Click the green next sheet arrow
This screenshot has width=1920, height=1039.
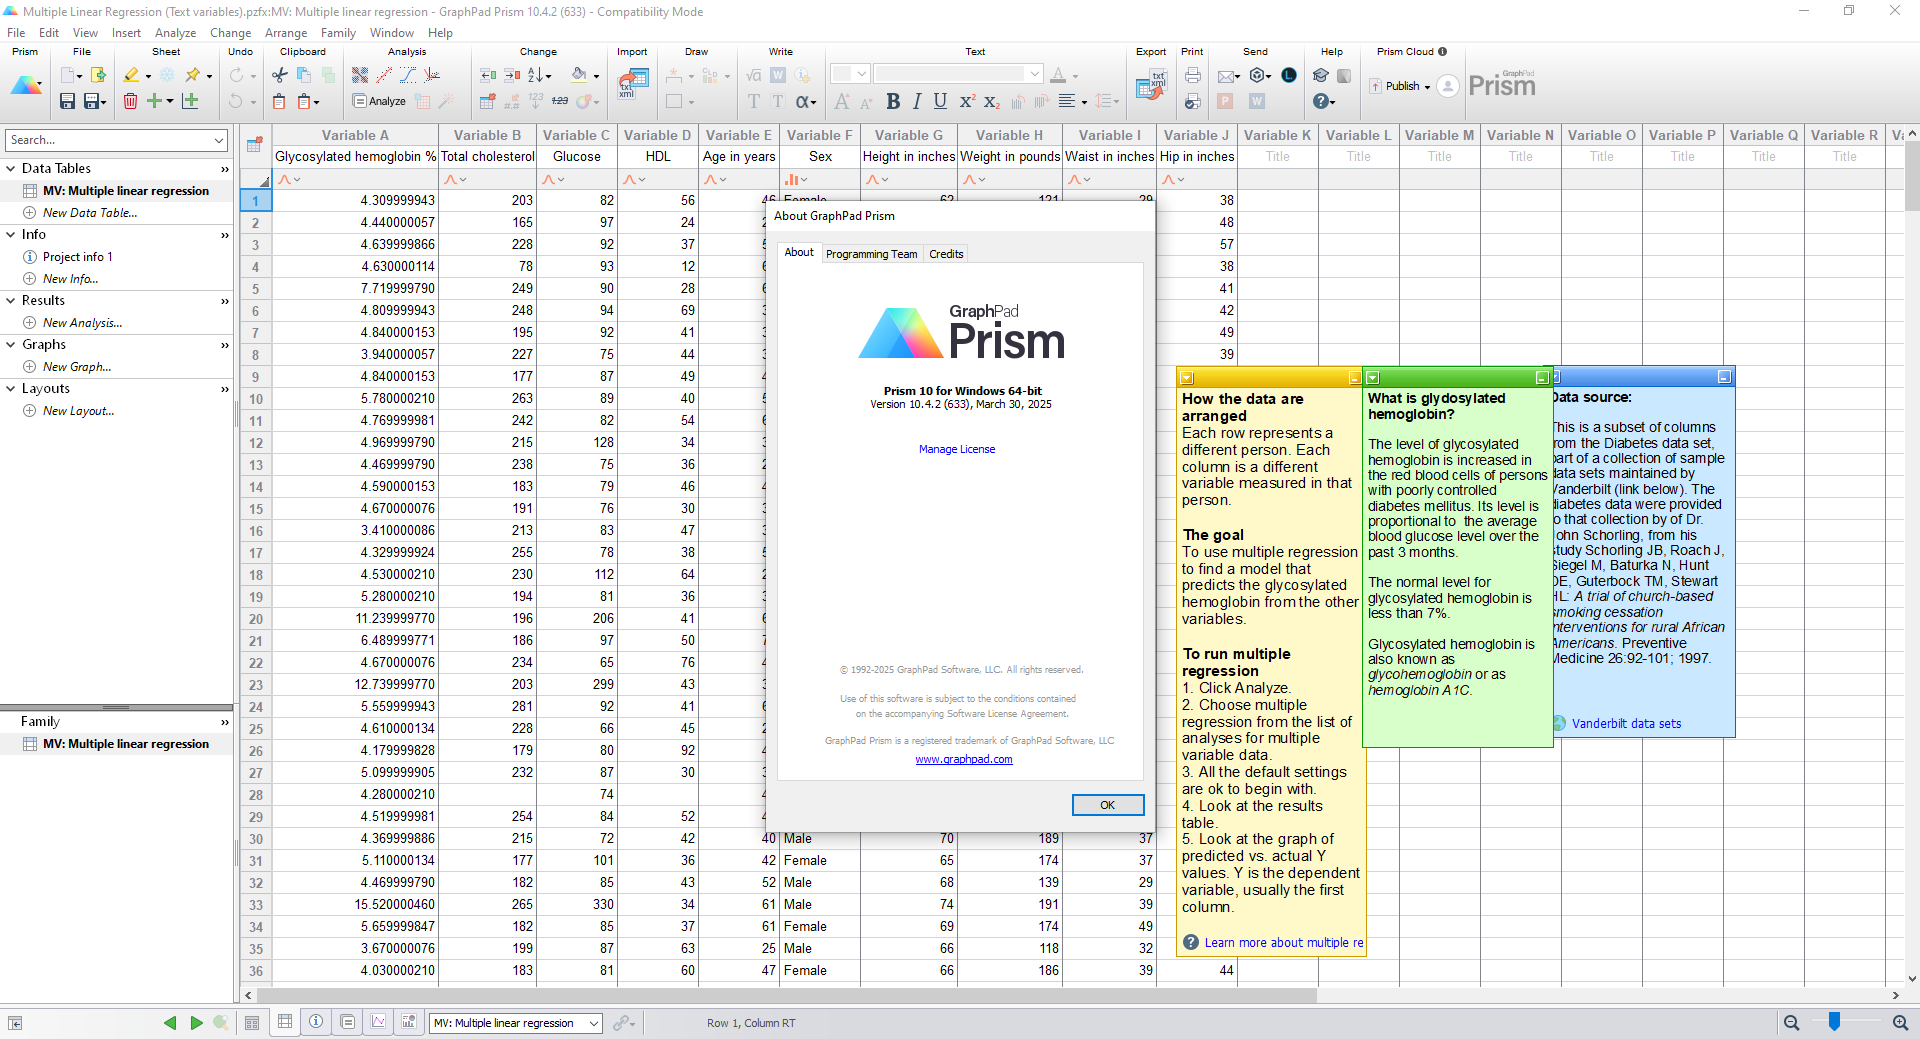(x=196, y=1022)
